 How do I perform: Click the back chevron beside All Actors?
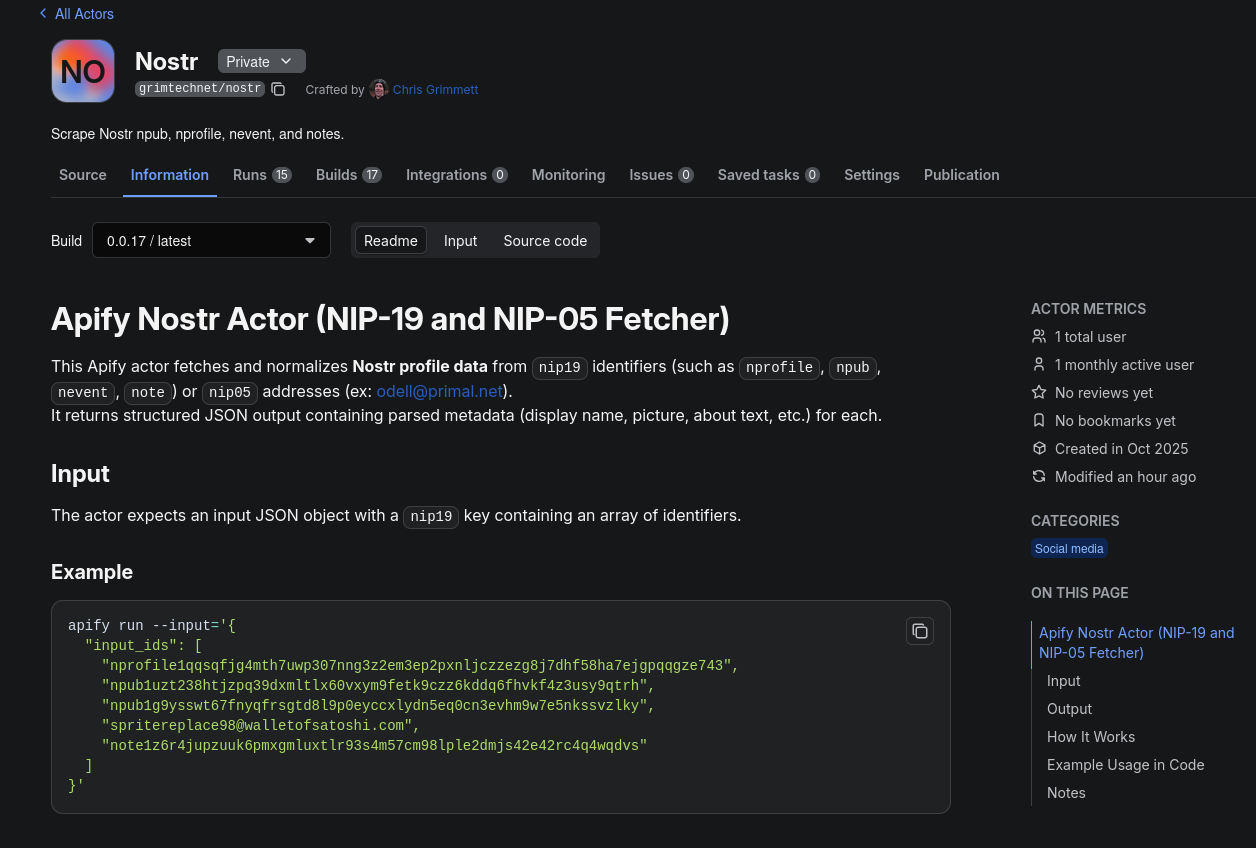pyautogui.click(x=43, y=14)
